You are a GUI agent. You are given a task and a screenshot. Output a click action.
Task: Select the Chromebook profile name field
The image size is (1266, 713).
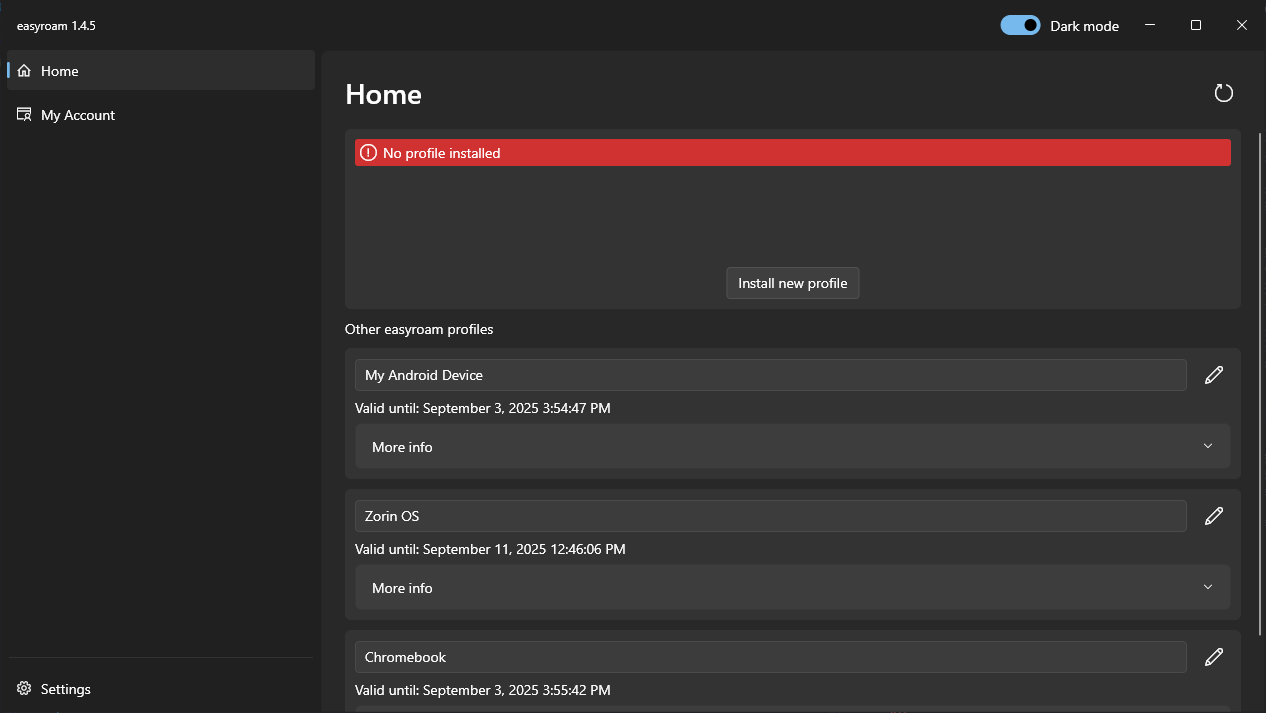coord(770,656)
